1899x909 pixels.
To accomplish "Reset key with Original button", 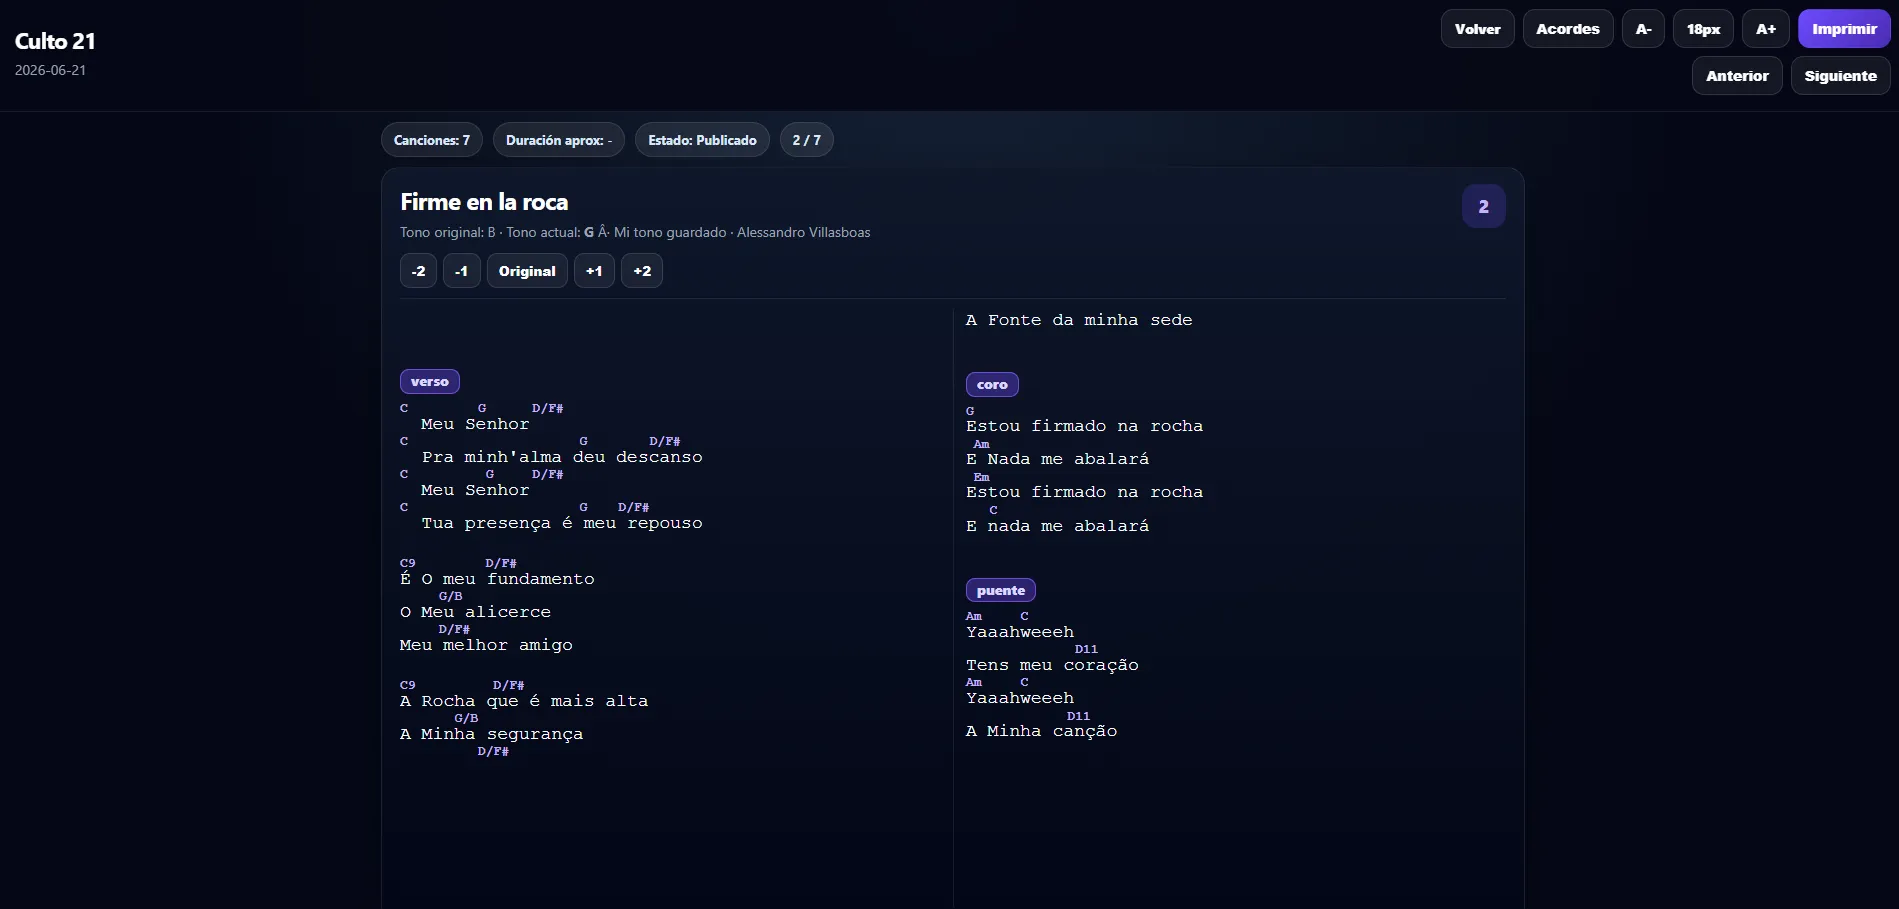I will click(x=527, y=271).
